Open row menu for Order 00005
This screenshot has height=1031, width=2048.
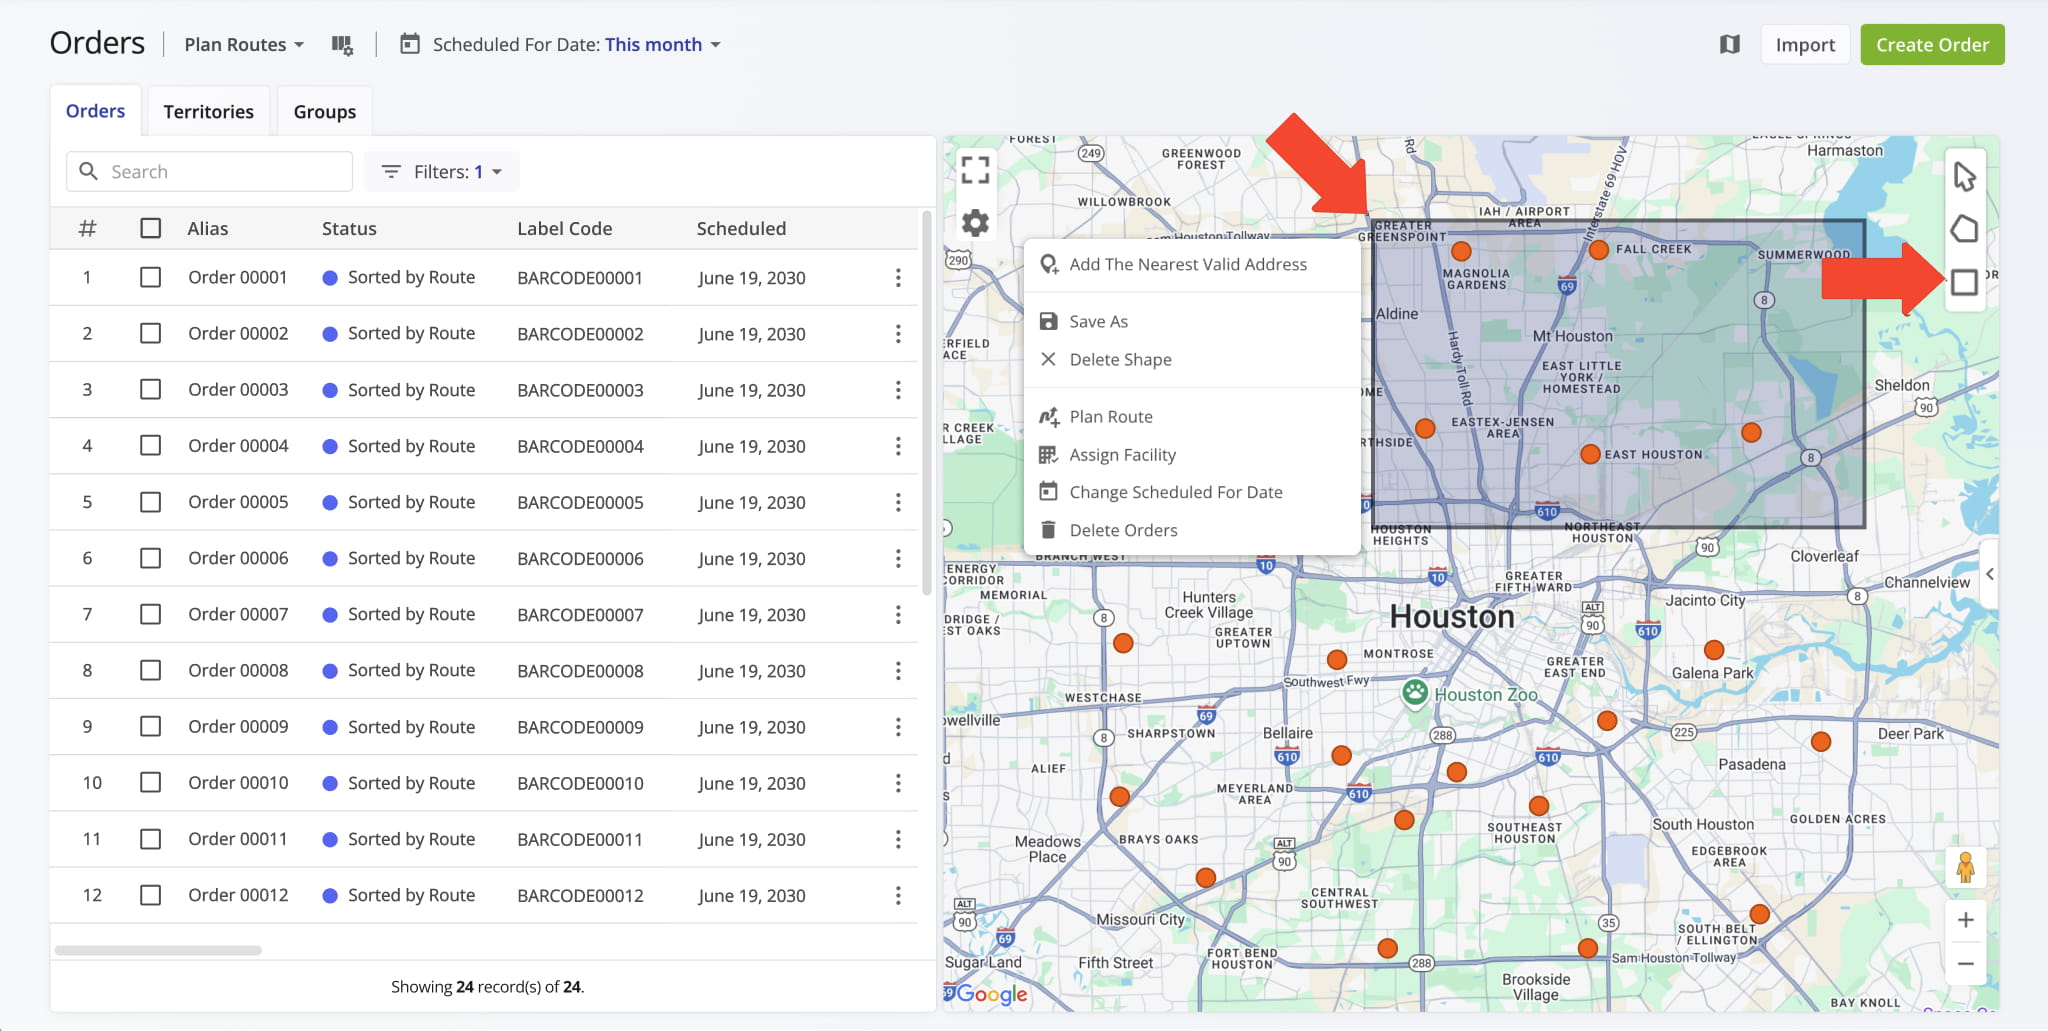click(898, 502)
